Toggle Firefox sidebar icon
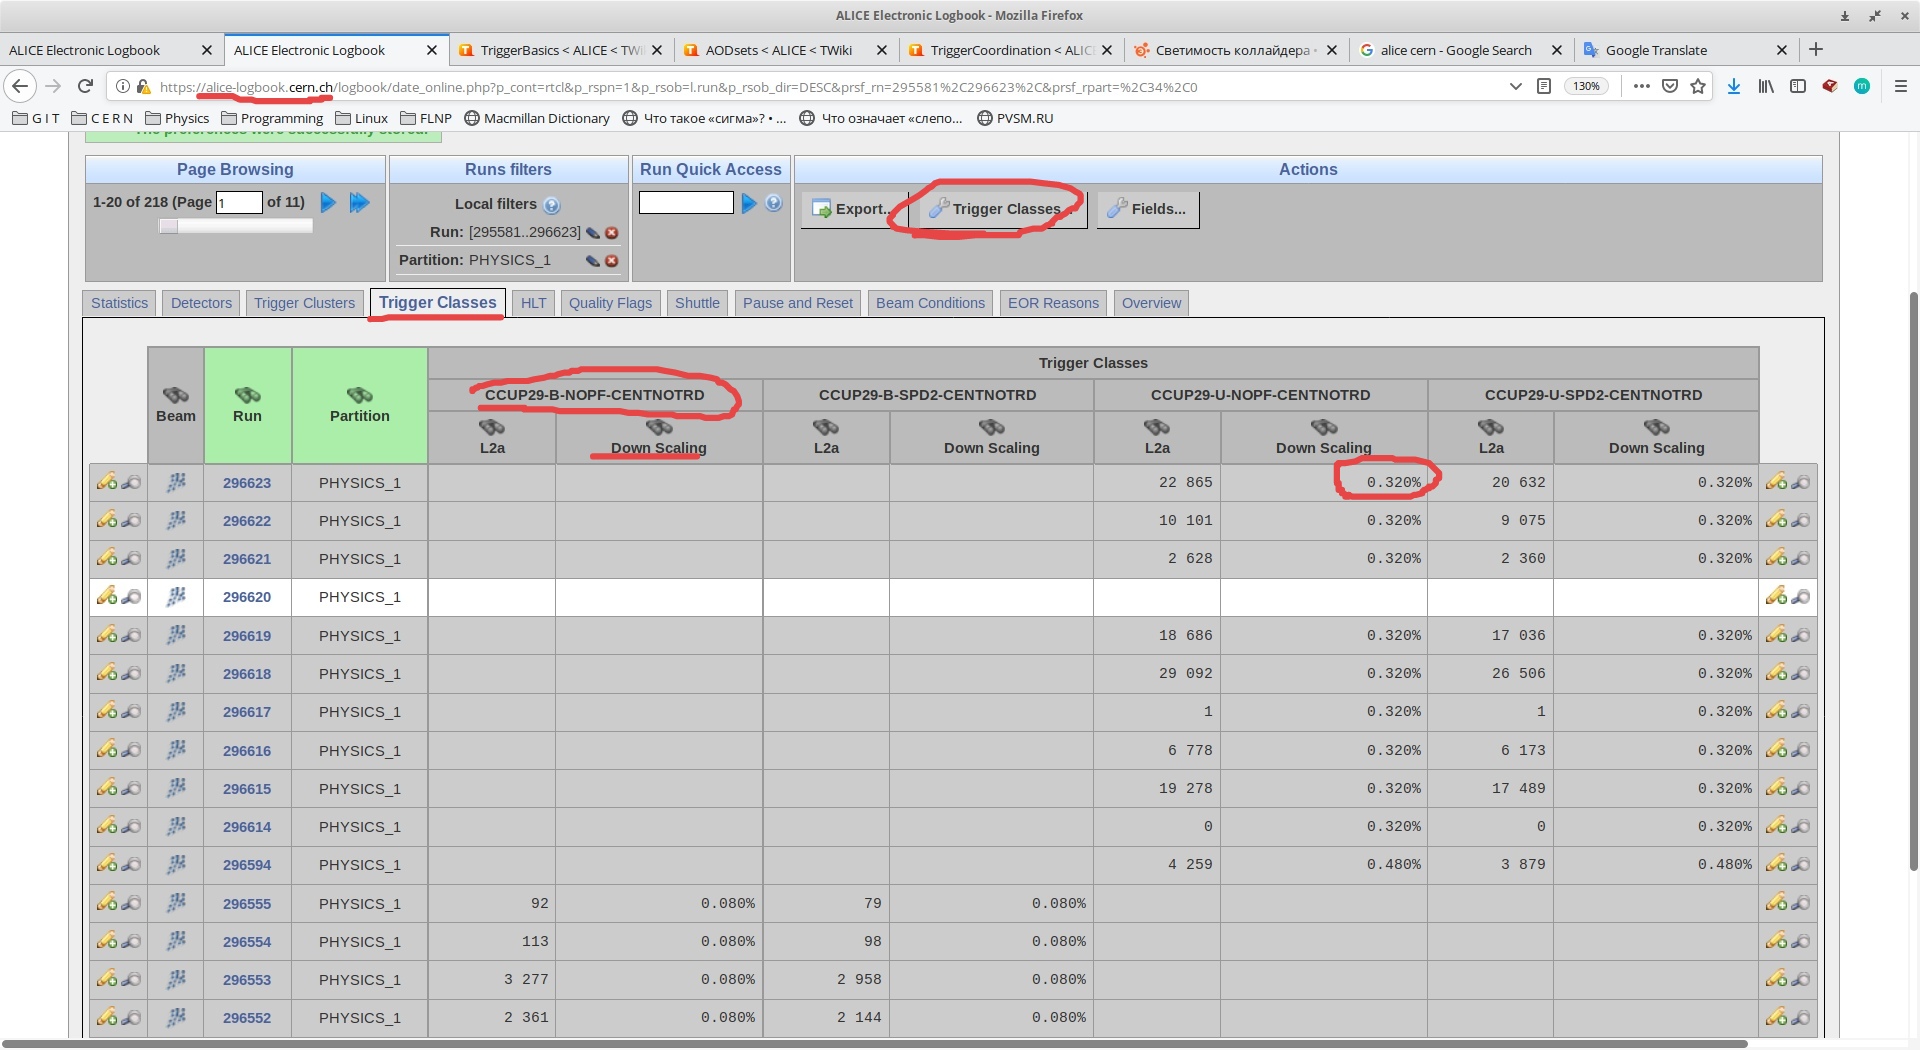Screen dimensions: 1920x1050 coord(1798,86)
